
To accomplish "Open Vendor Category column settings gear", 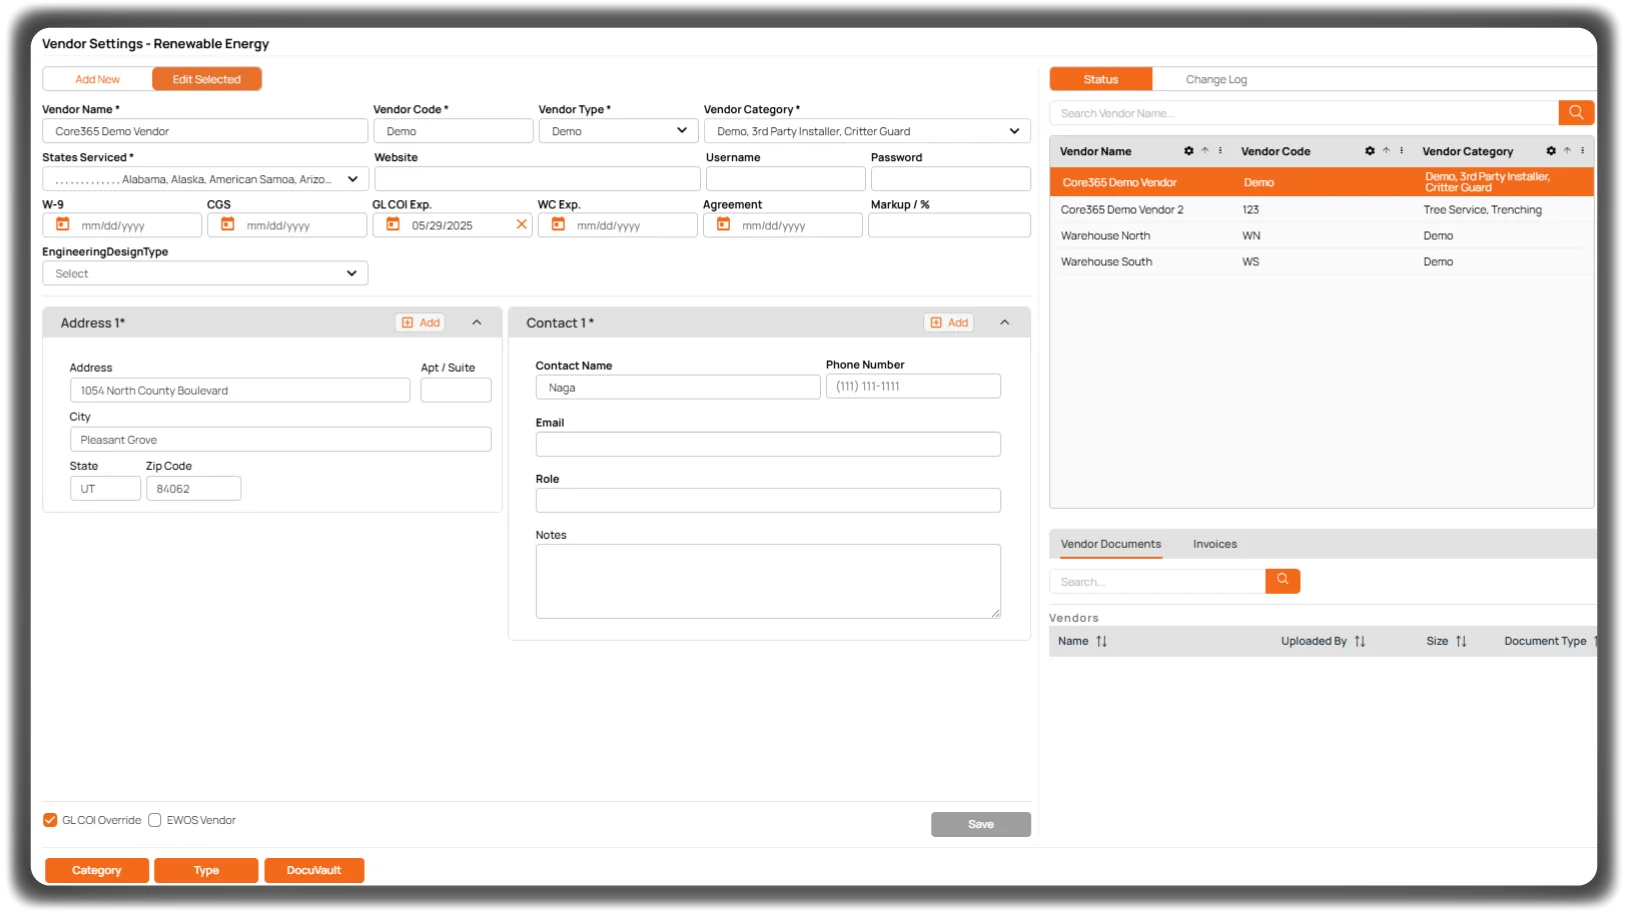I will (x=1551, y=151).
